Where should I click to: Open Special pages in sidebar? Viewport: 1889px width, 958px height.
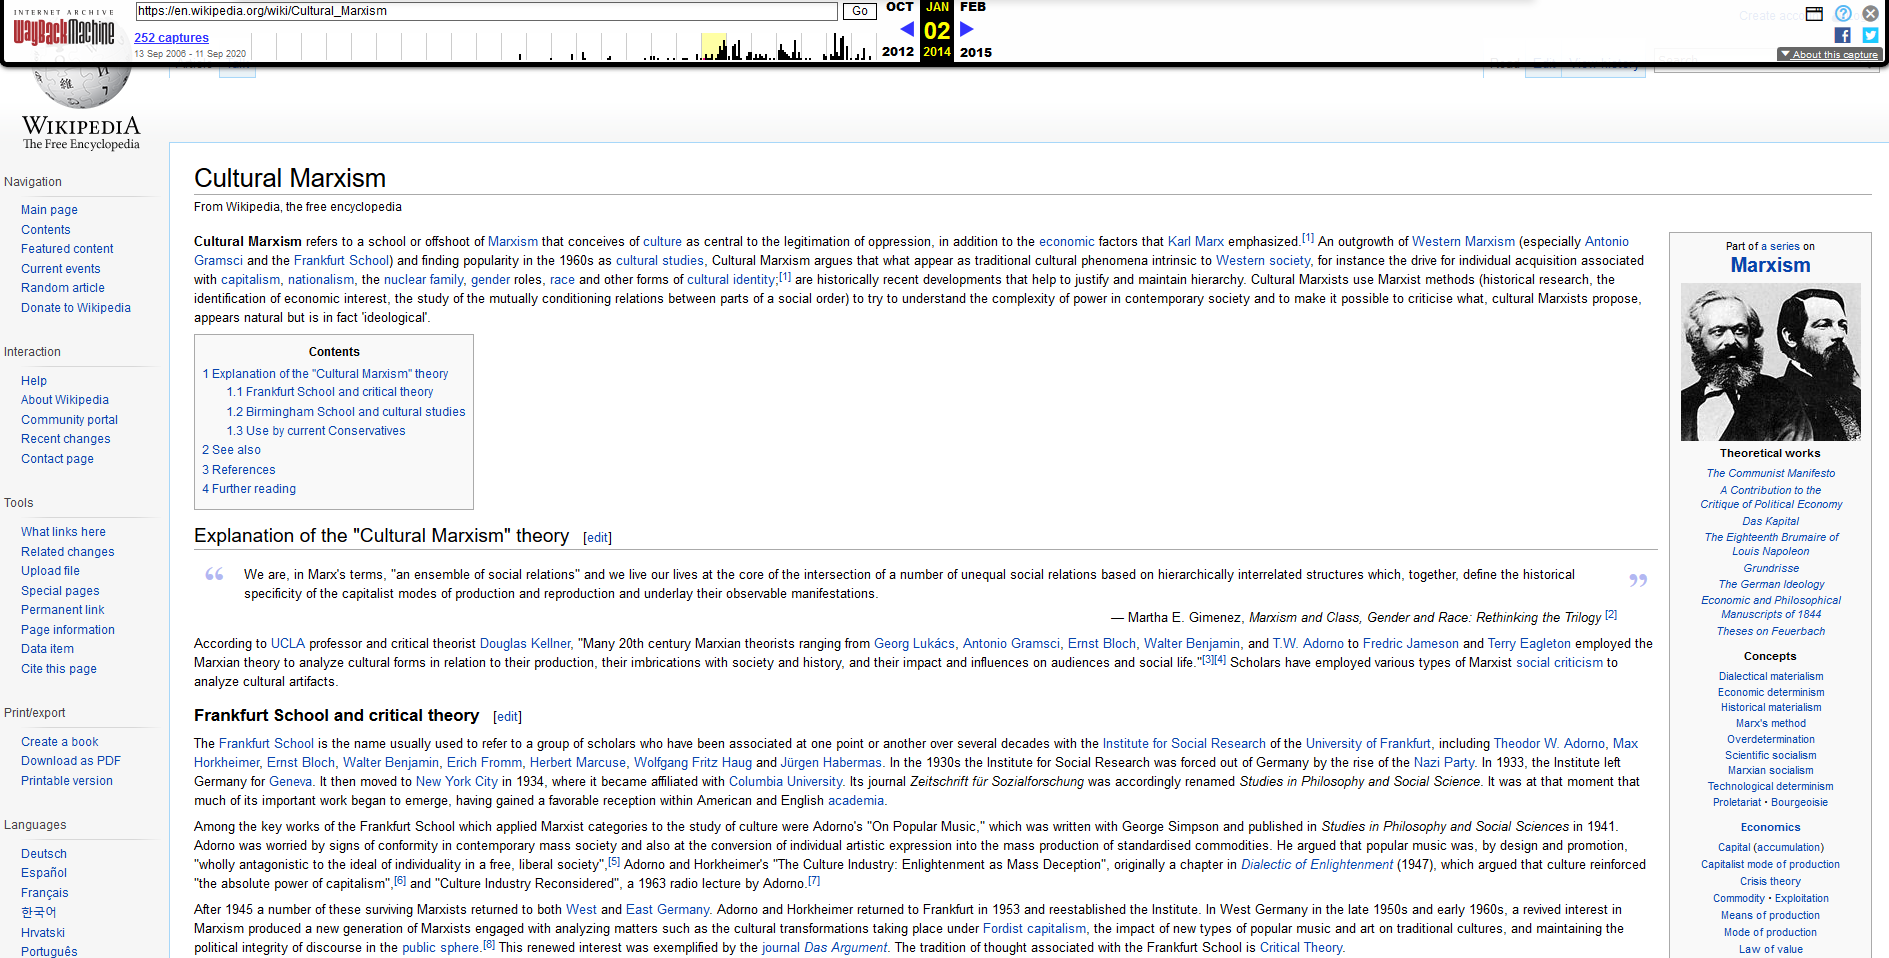[x=60, y=591]
